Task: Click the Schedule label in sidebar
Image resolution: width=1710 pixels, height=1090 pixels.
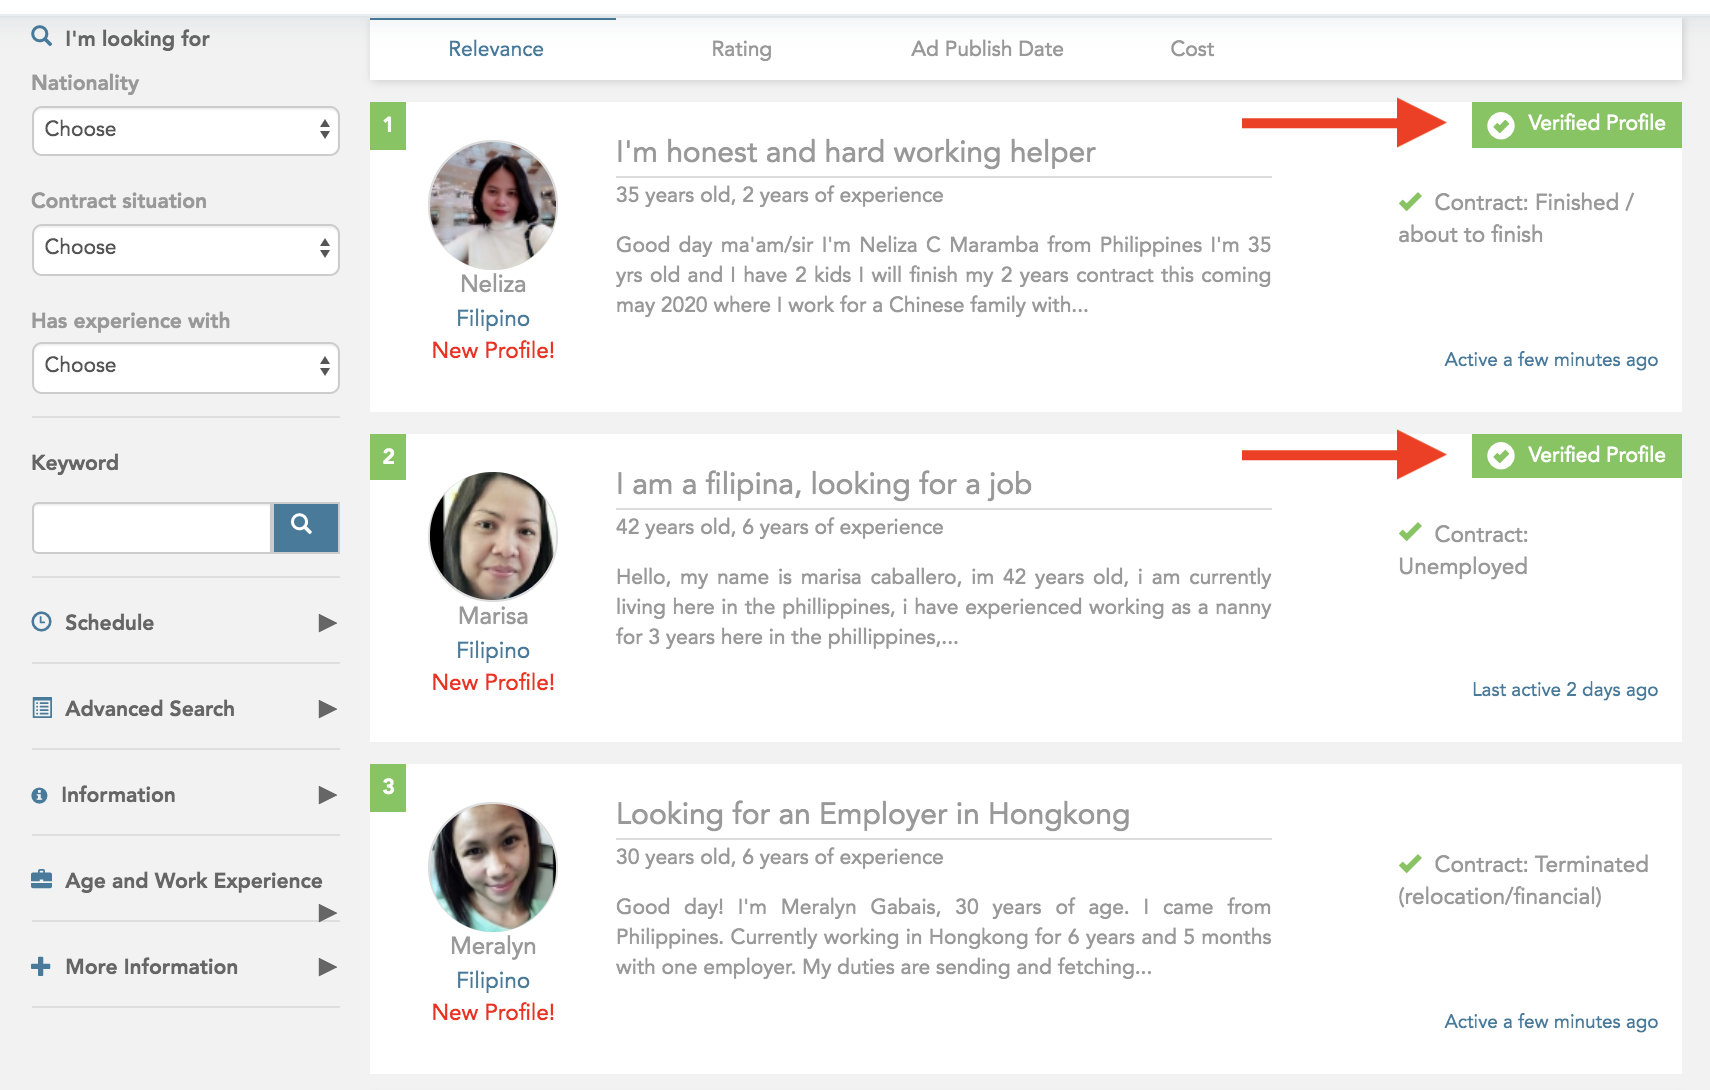Action: point(109,622)
